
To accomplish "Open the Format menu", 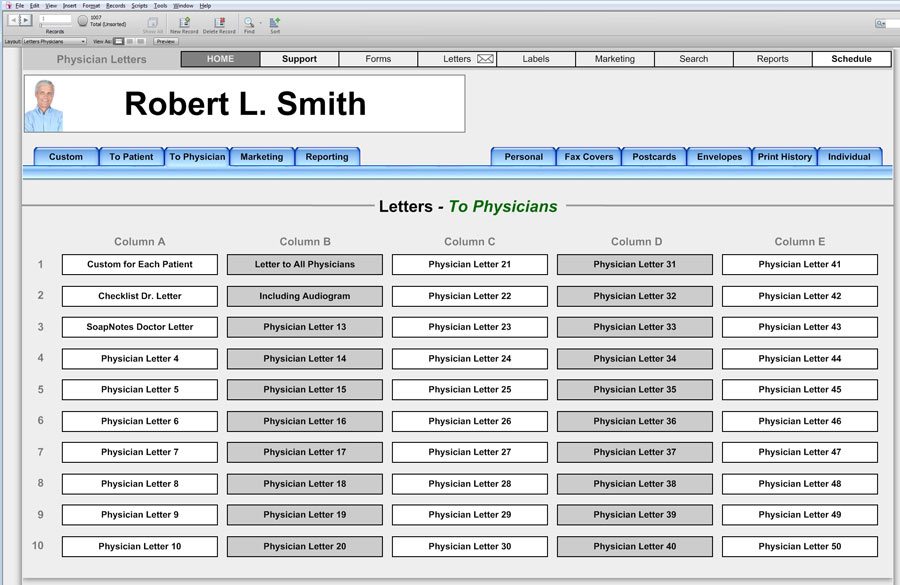I will [x=91, y=5].
